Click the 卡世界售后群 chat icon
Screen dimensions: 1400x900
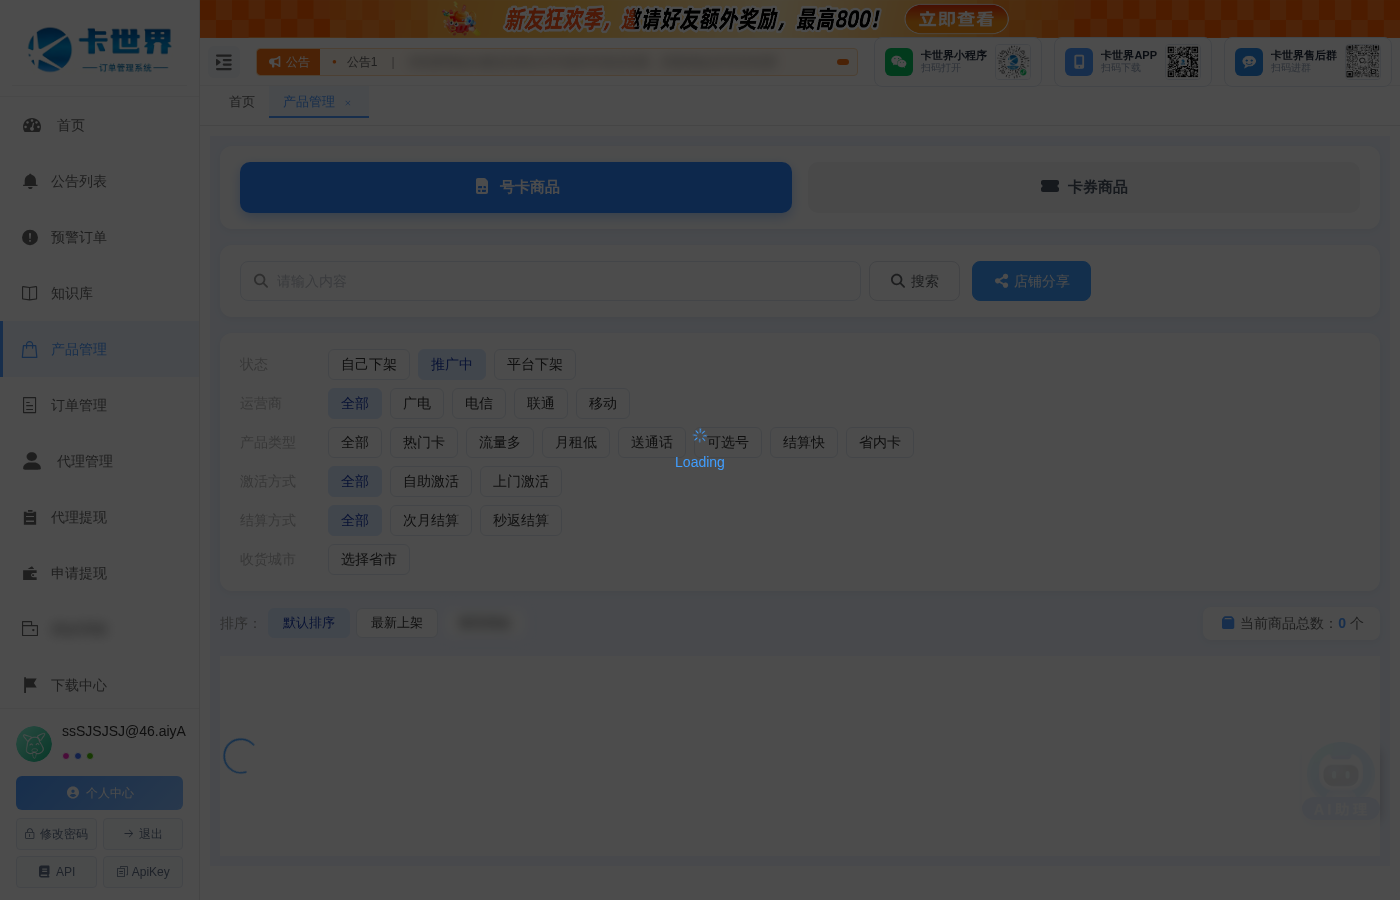1249,62
